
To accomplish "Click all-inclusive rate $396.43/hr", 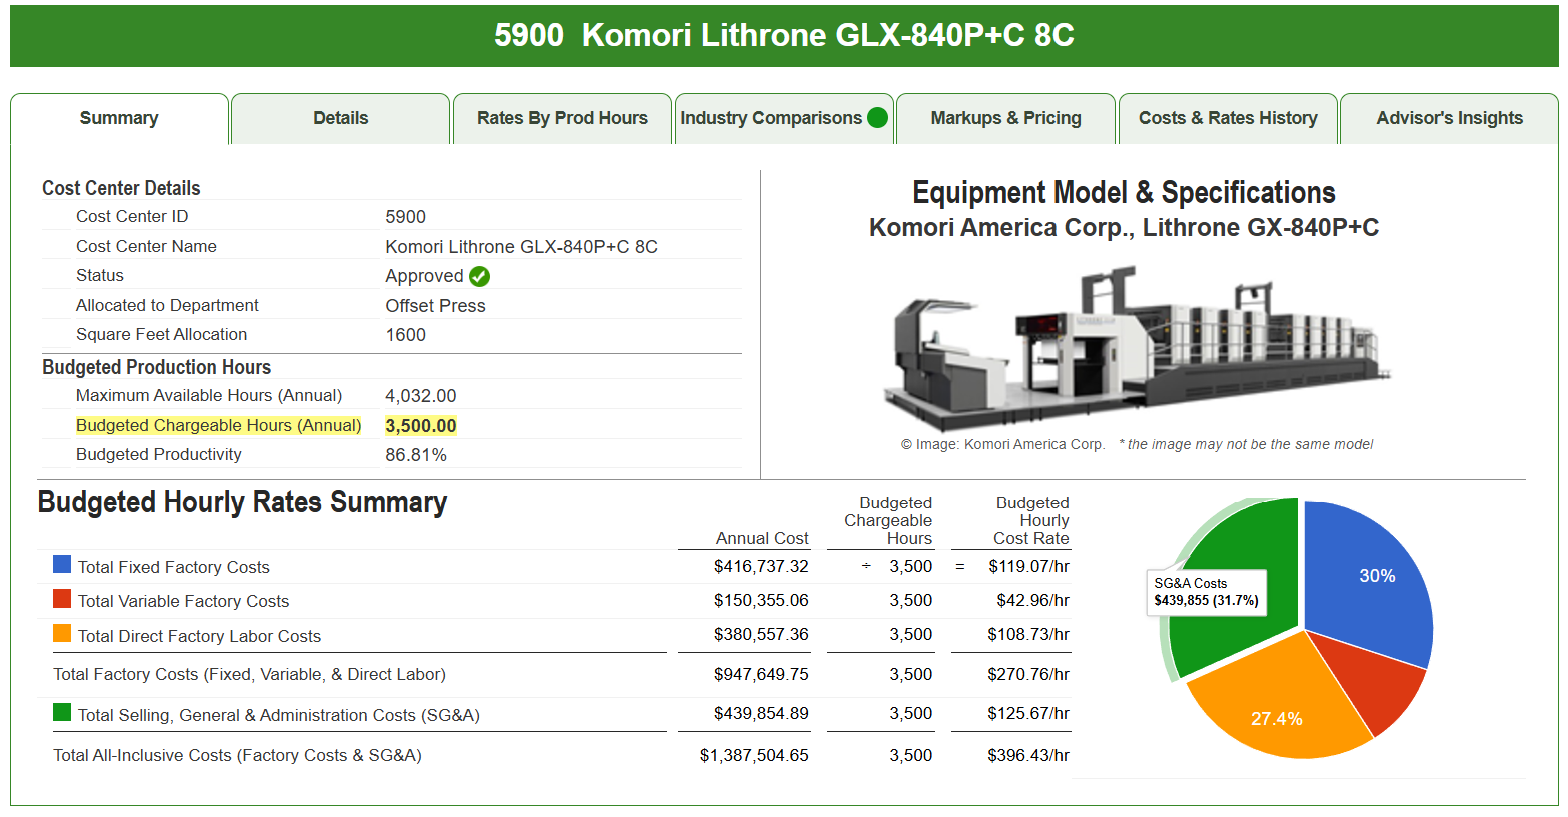I will [1029, 756].
